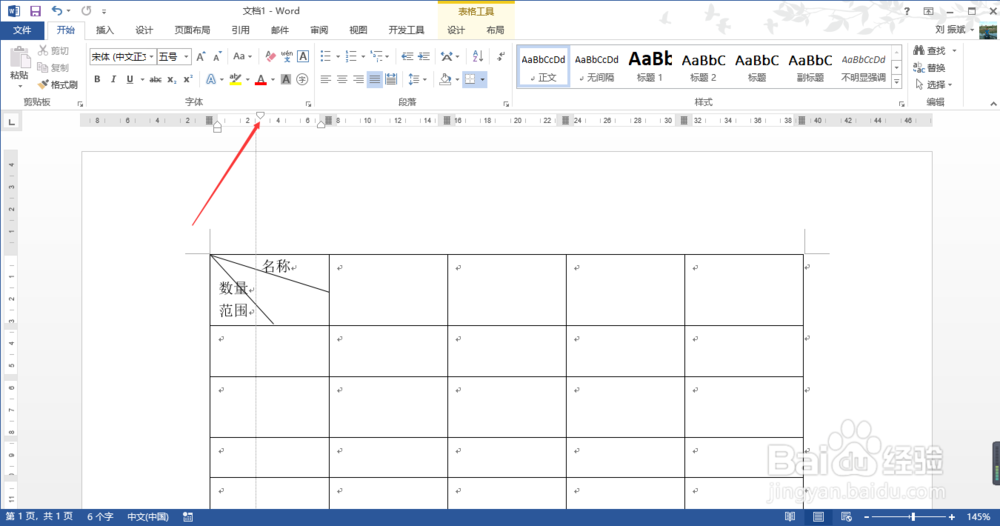
Task: Click the Shrink Font icon
Action: 217,57
